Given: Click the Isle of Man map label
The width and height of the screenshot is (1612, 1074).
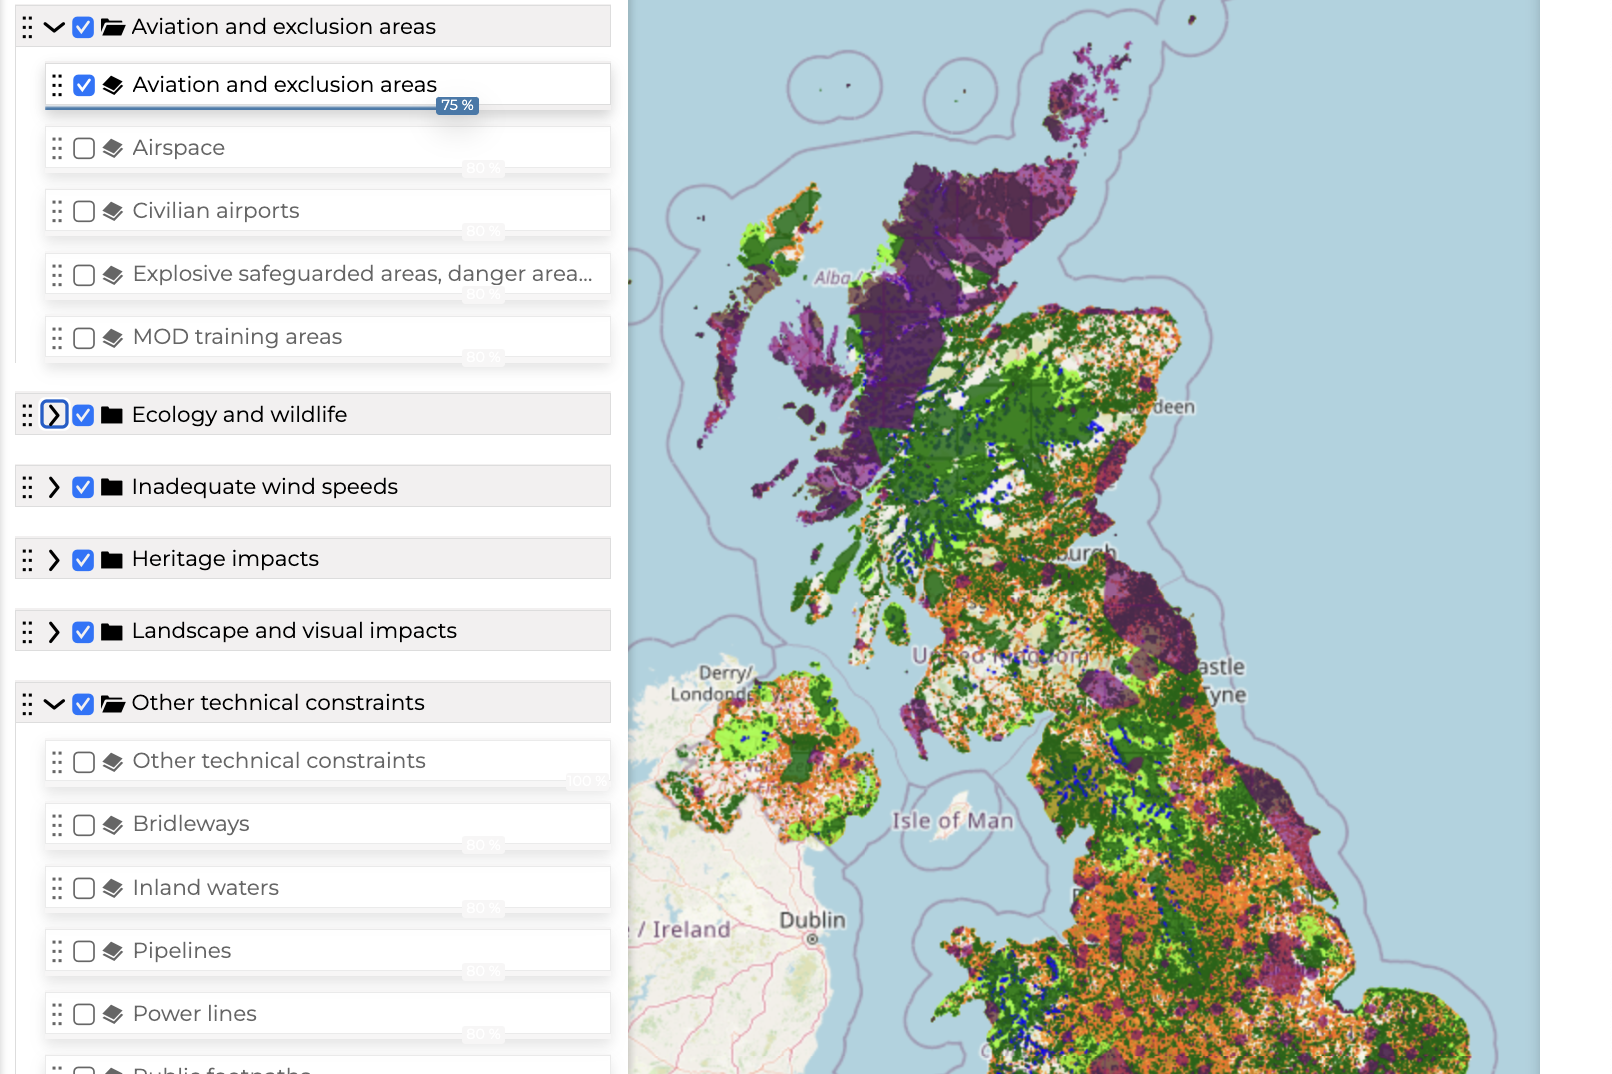Looking at the screenshot, I should coord(952,821).
